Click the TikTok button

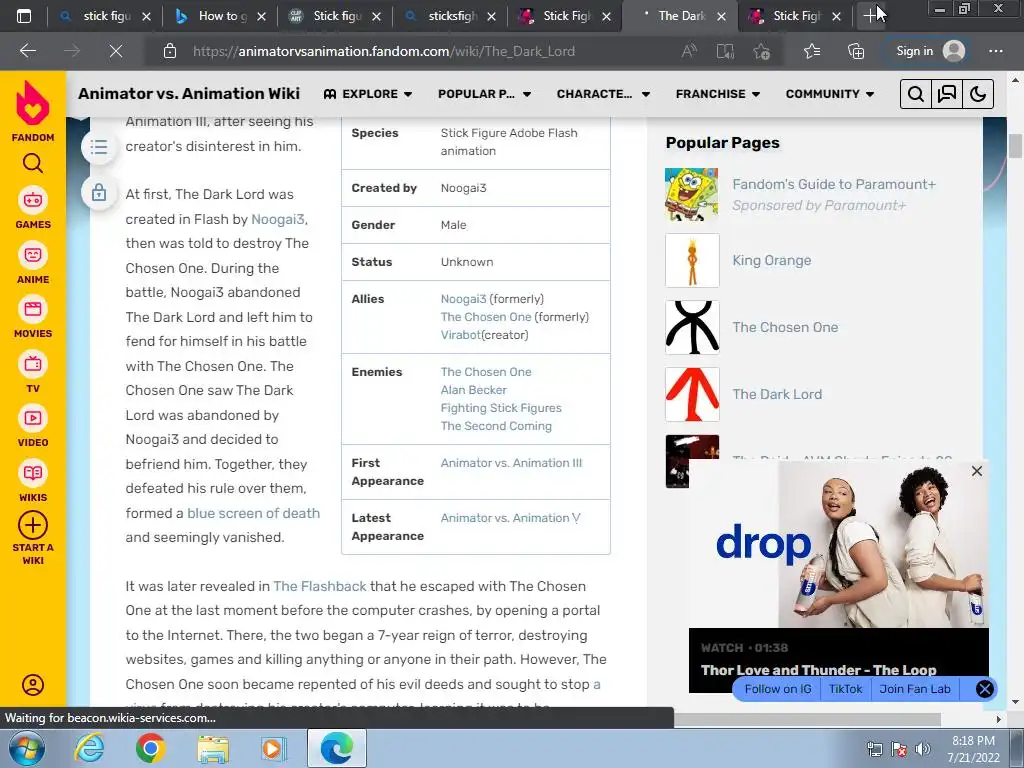coord(845,689)
